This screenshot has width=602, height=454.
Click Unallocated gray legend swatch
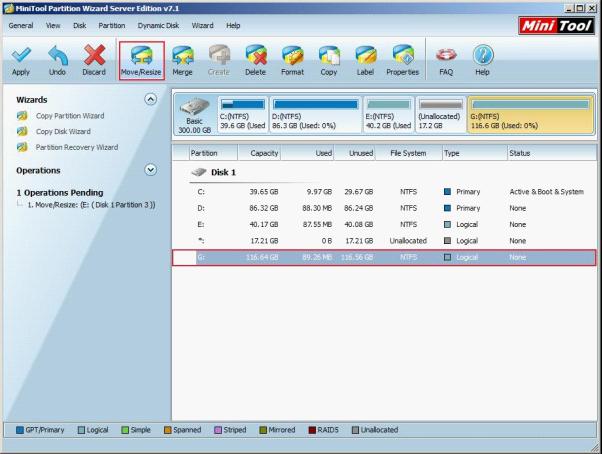point(356,430)
